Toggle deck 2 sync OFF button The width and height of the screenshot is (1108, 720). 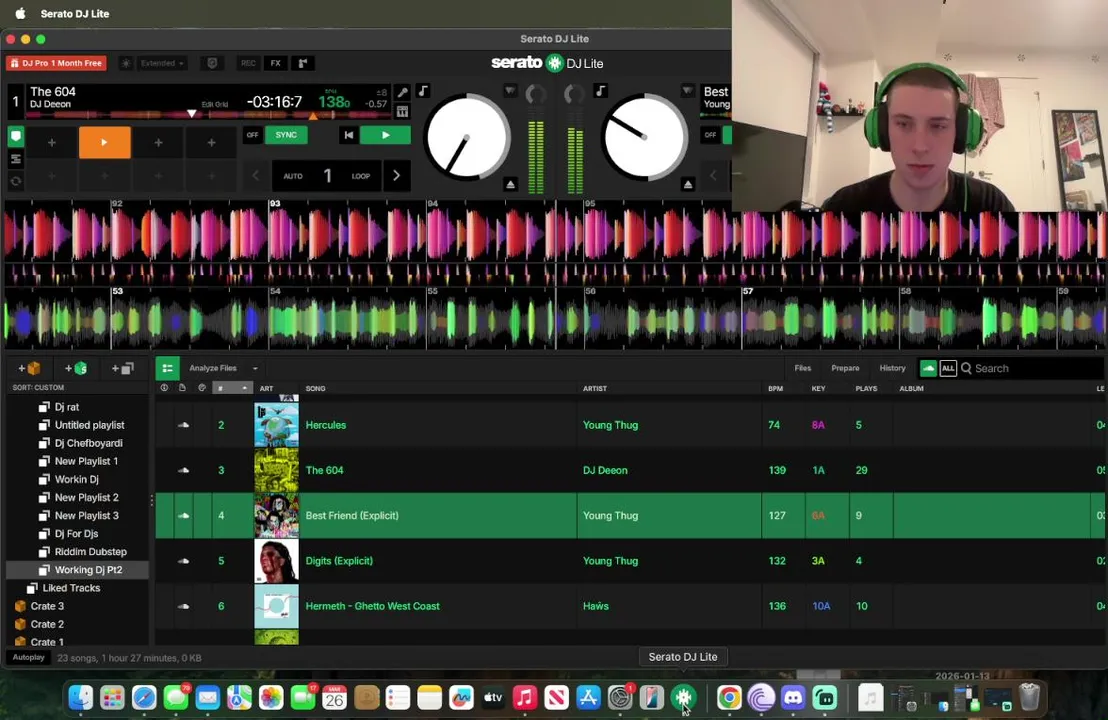pos(710,135)
